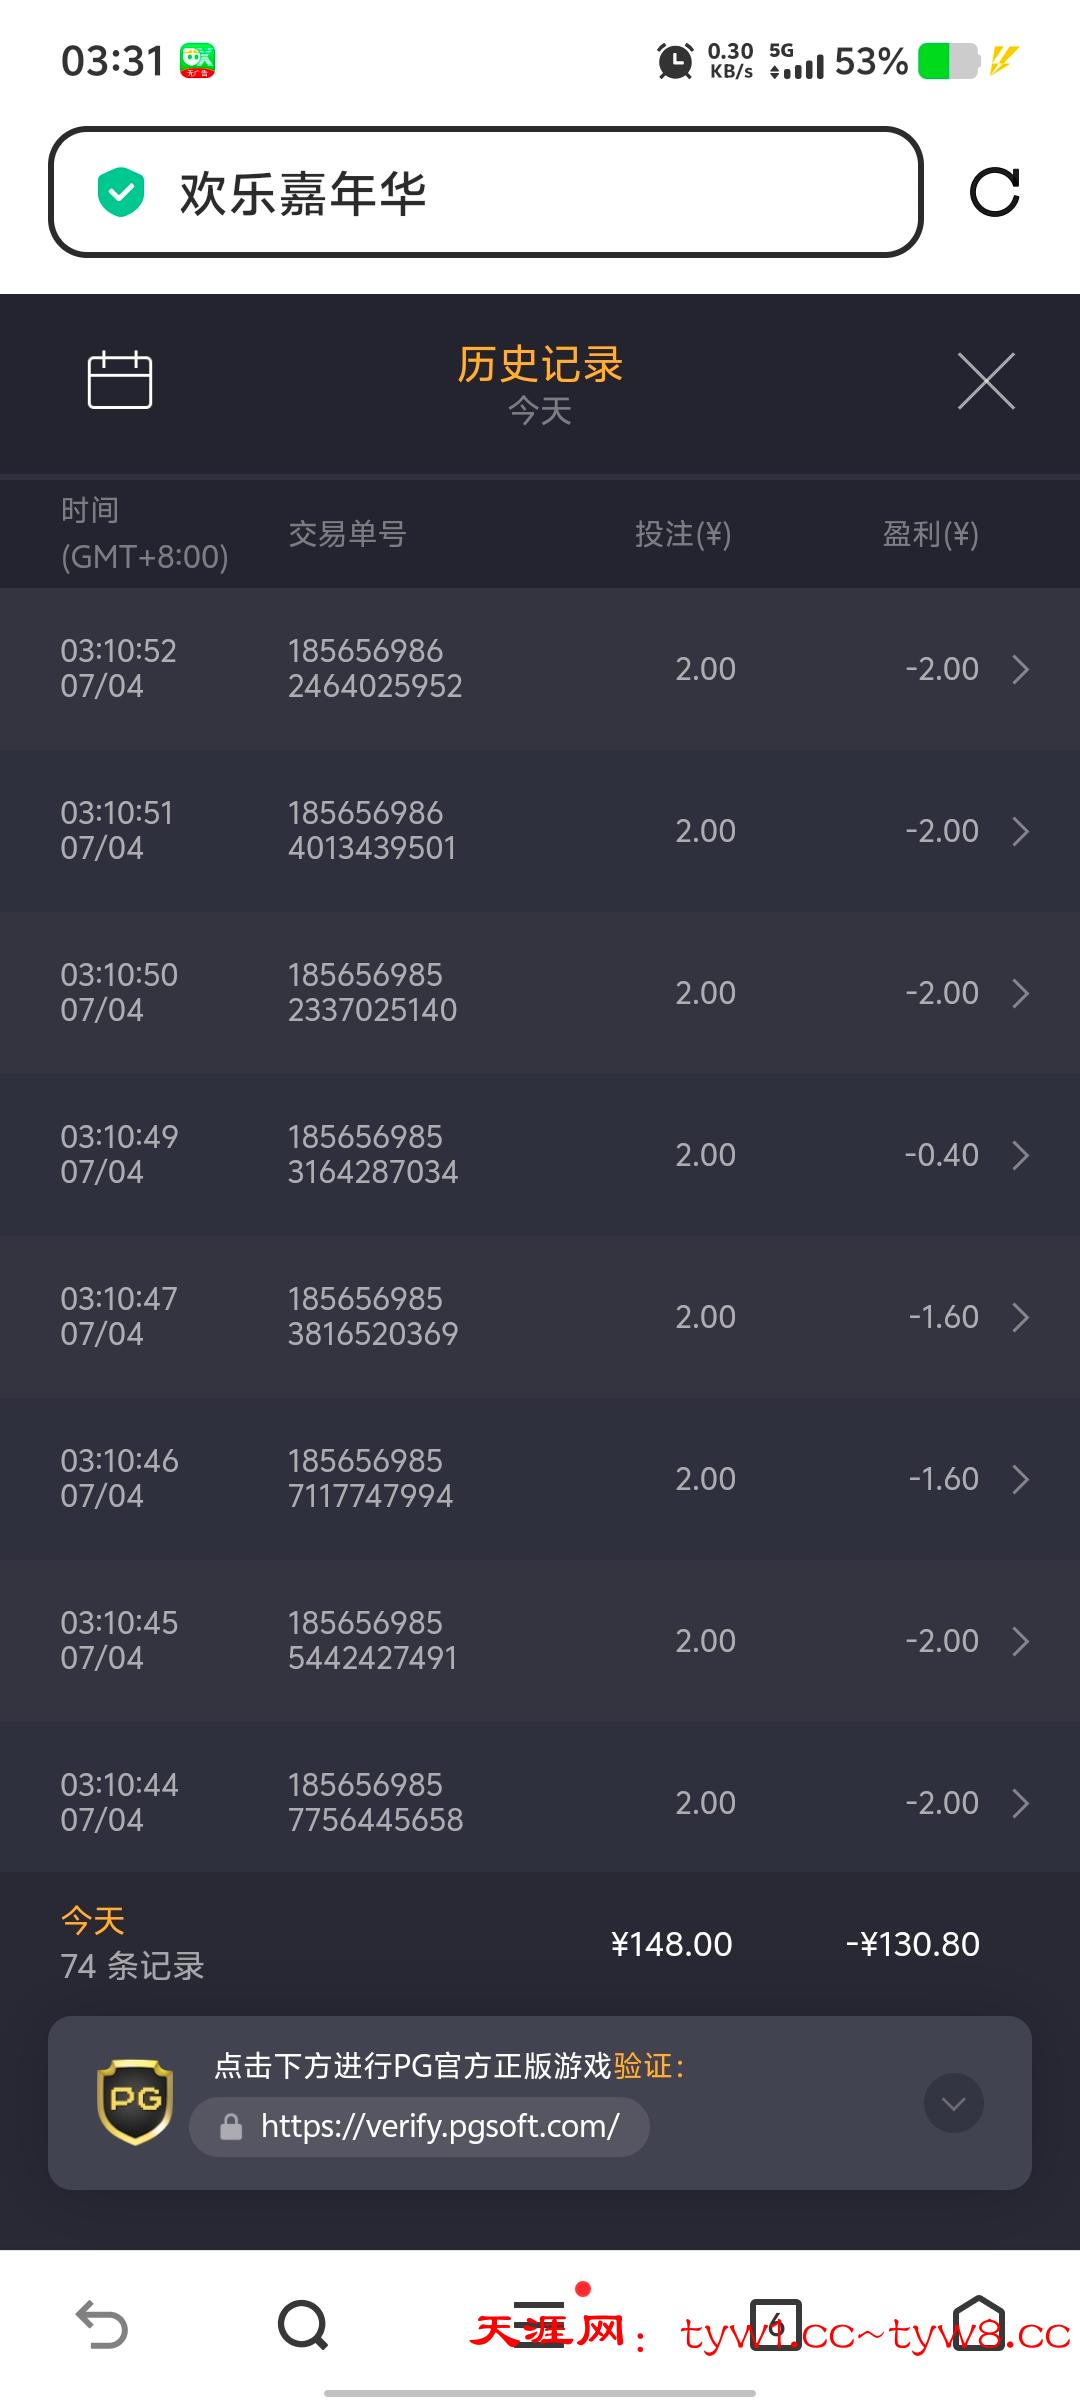Open the calendar date picker icon
Image resolution: width=1080 pixels, height=2400 pixels.
pyautogui.click(x=120, y=380)
